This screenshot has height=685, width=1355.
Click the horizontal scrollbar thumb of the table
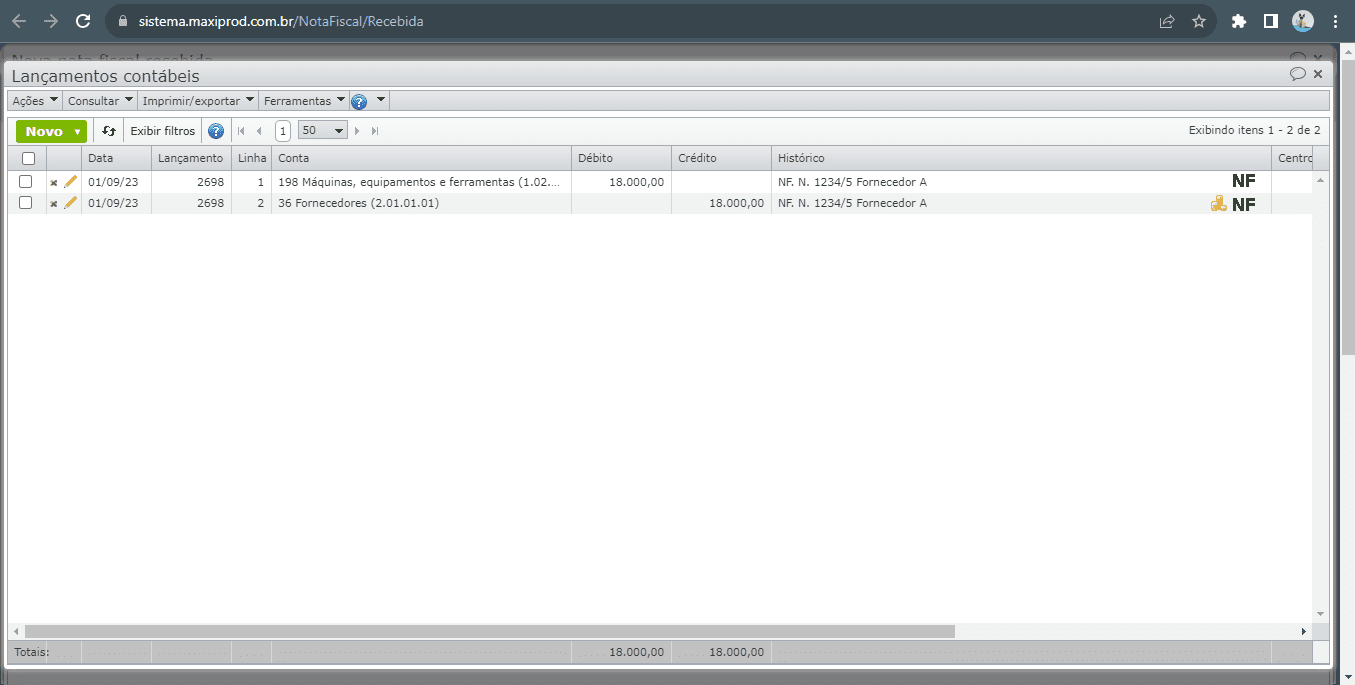[x=490, y=632]
